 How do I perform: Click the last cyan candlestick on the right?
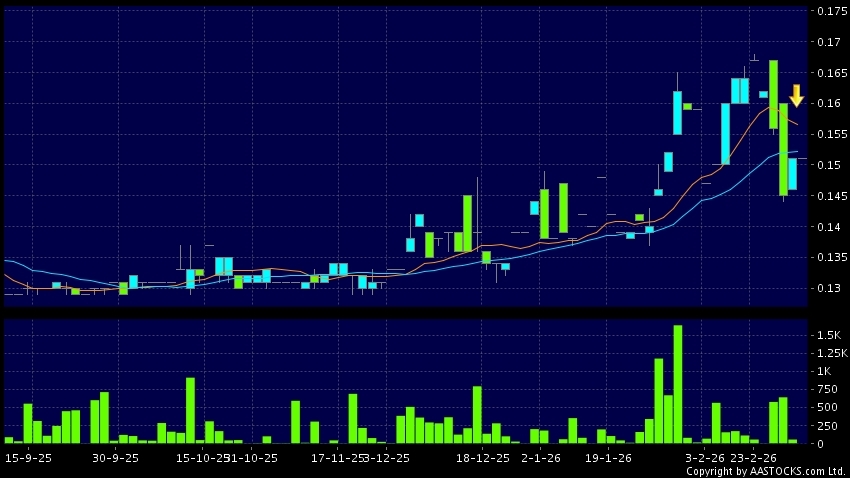(x=792, y=174)
